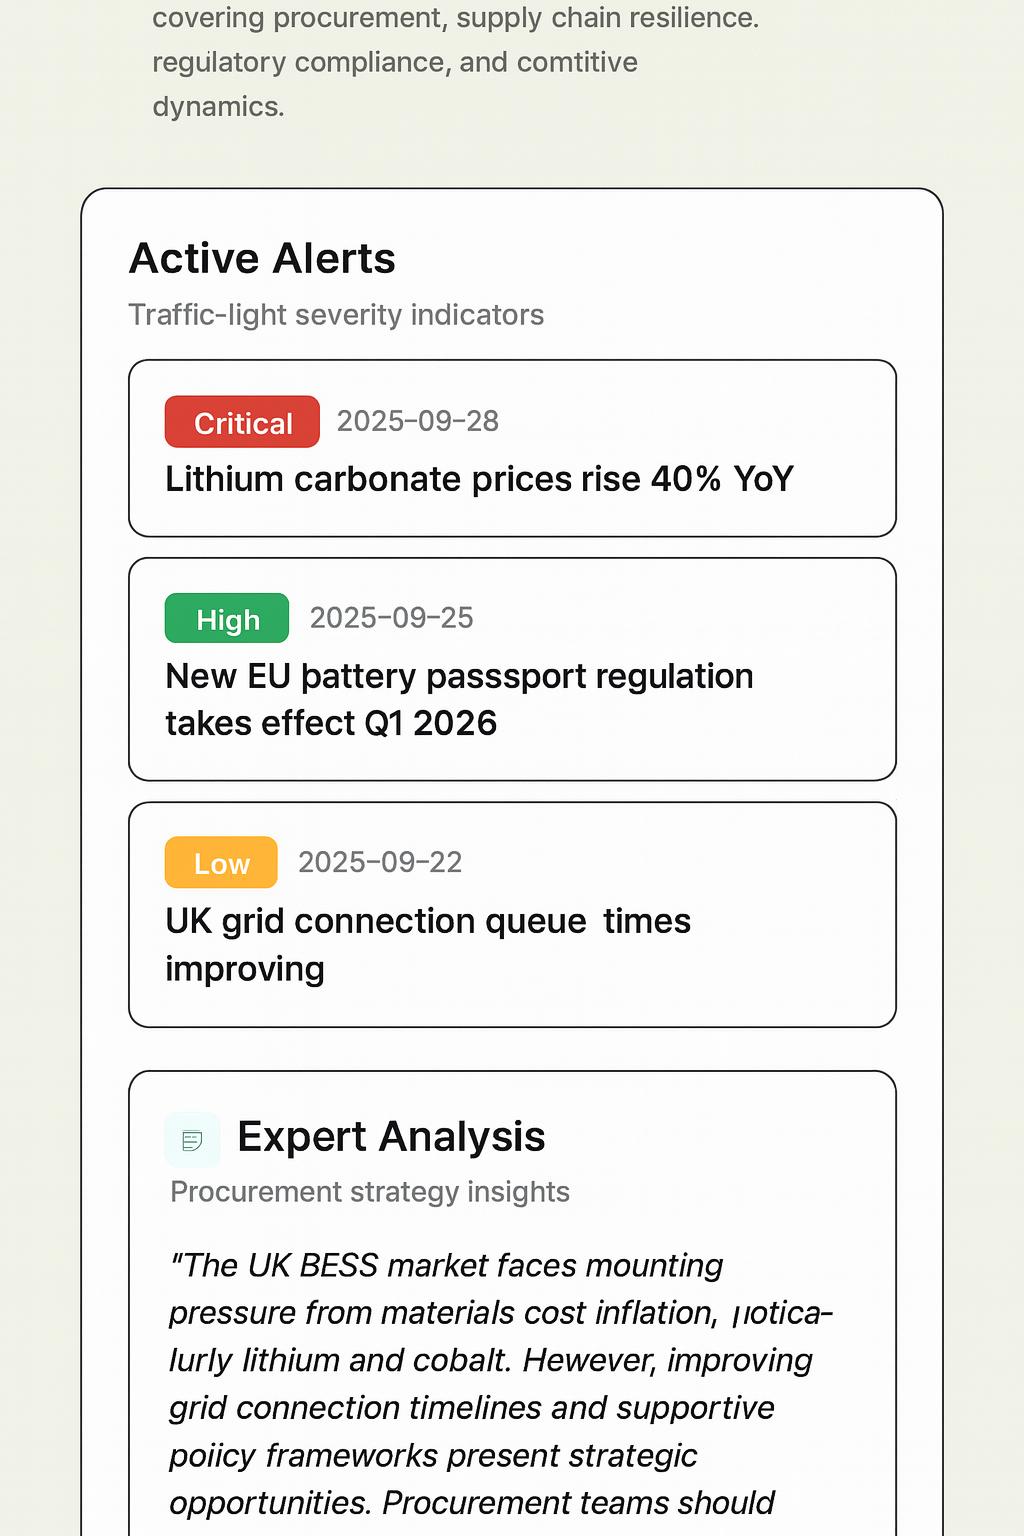Screen dimensions: 1024x1536
Task: Click the 2025-09-25 alert date
Action: 391,618
